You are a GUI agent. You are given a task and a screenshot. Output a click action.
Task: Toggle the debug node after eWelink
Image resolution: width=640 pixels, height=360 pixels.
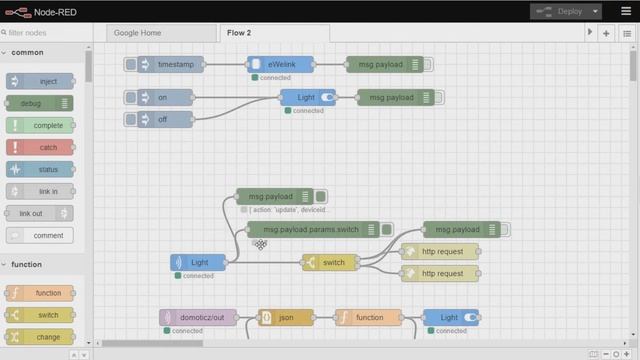(428, 64)
